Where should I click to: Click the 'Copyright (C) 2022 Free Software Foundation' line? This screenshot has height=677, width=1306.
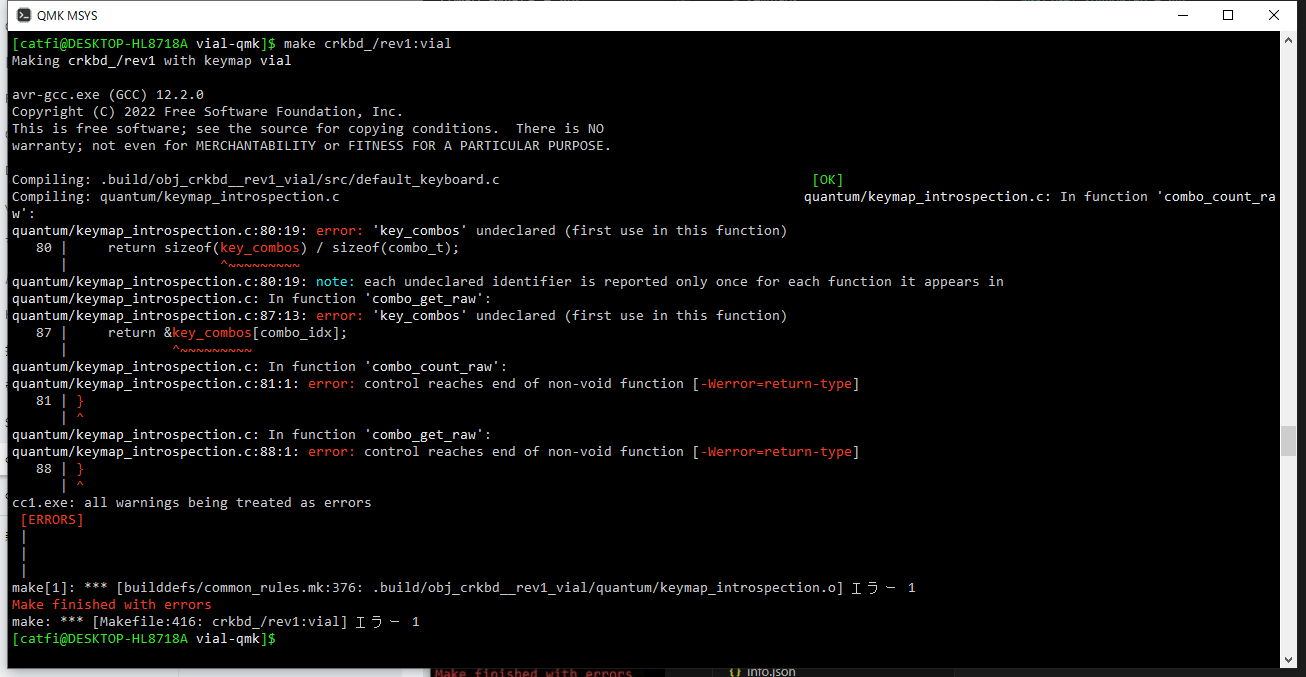coord(207,112)
